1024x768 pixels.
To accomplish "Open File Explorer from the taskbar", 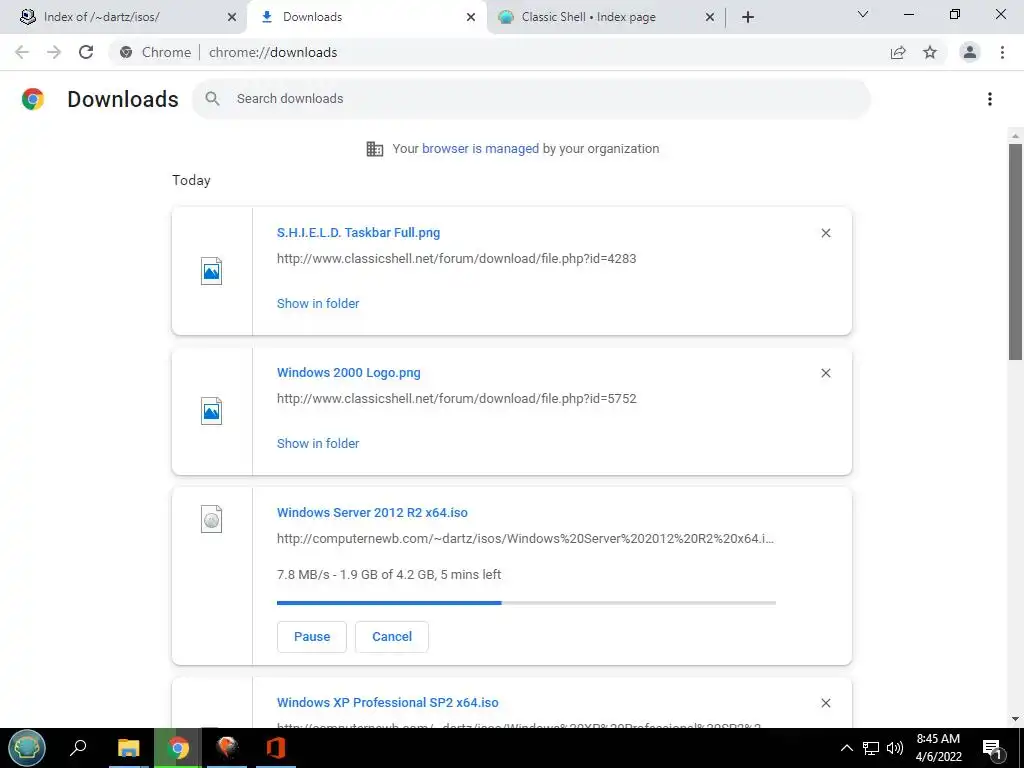I will [129, 748].
